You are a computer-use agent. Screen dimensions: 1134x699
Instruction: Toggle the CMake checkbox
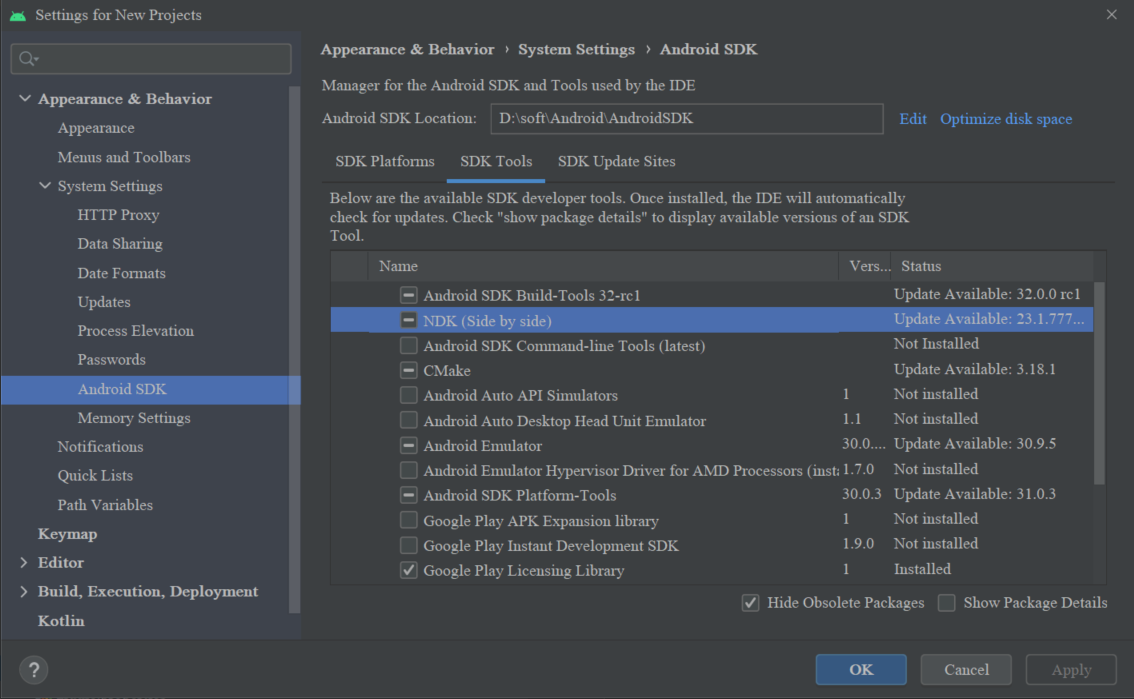(409, 370)
